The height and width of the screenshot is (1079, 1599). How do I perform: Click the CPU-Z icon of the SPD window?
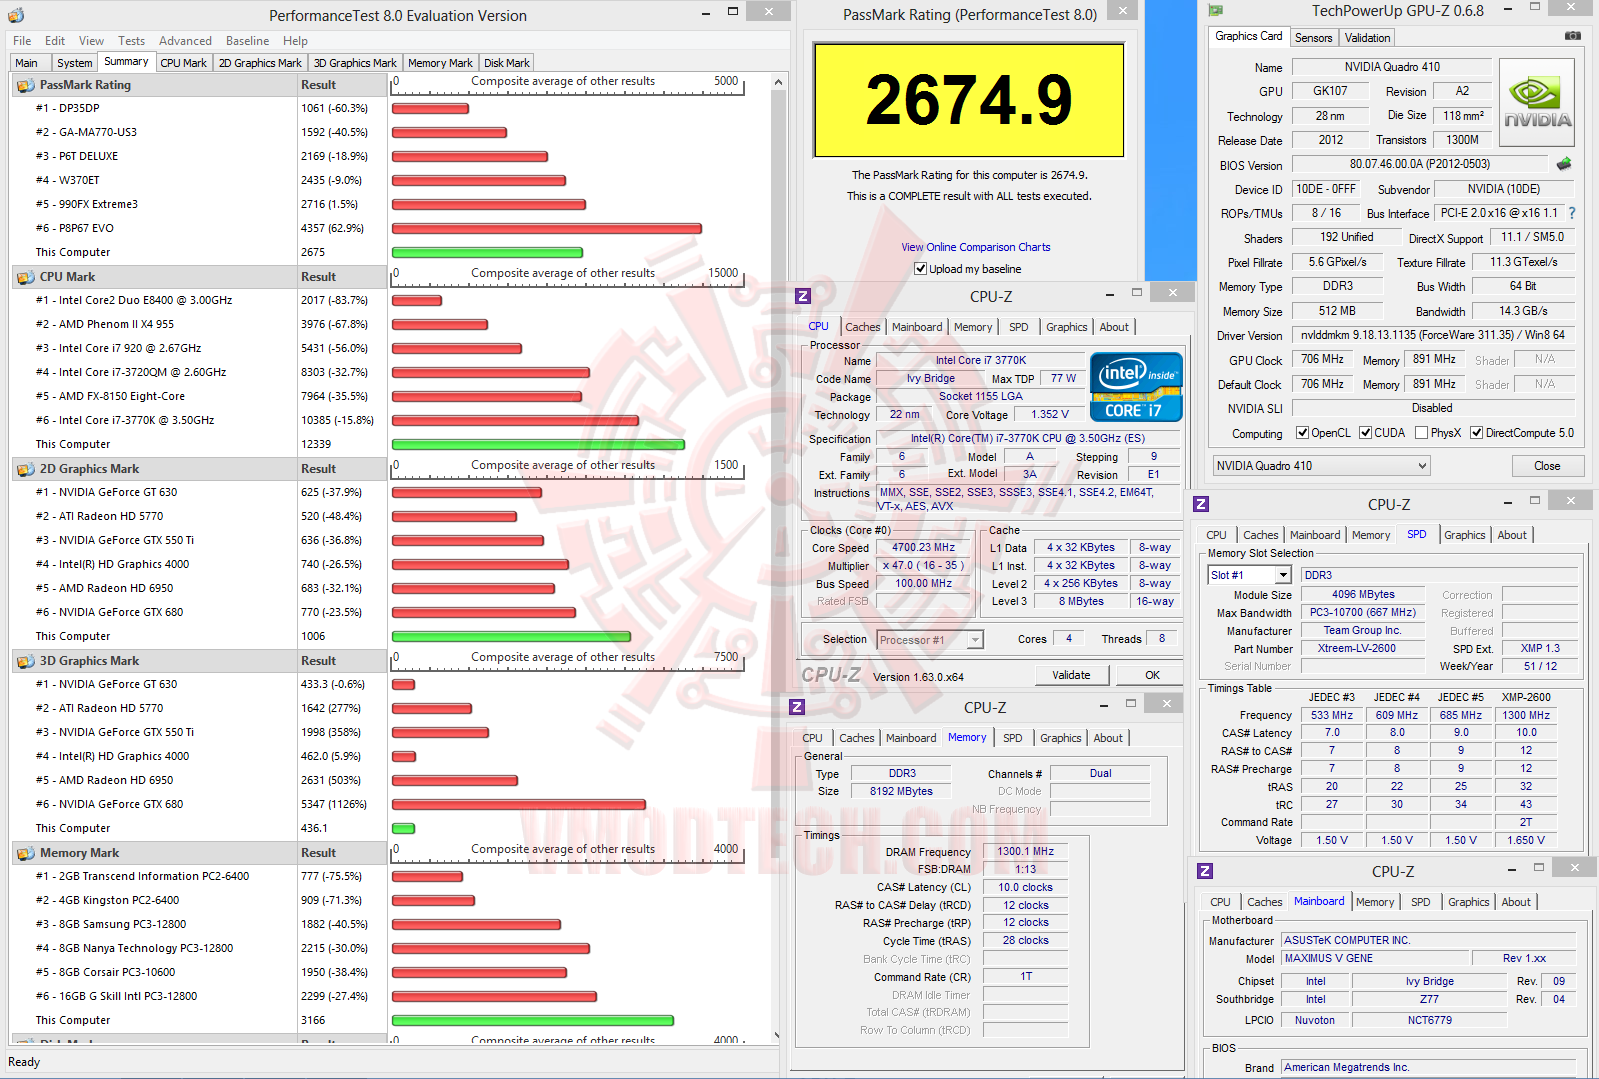[1201, 504]
